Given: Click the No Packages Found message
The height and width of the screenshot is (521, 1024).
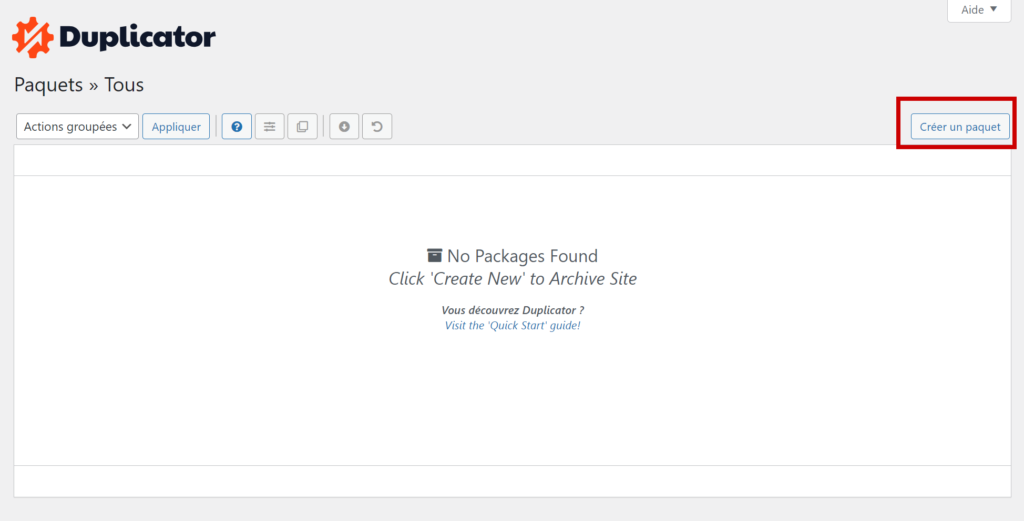Looking at the screenshot, I should pyautogui.click(x=522, y=256).
